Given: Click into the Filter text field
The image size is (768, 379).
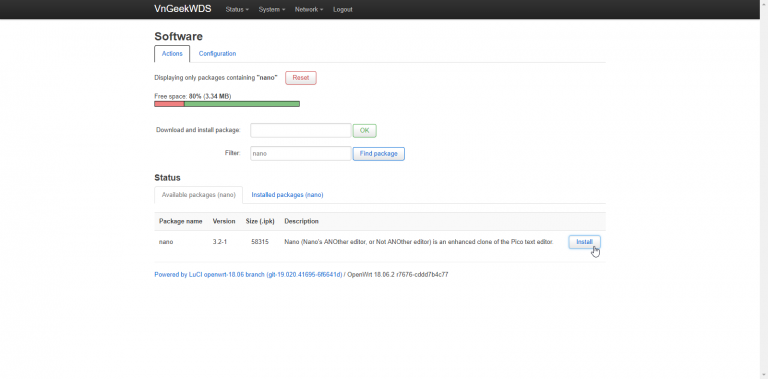Looking at the screenshot, I should [x=301, y=153].
